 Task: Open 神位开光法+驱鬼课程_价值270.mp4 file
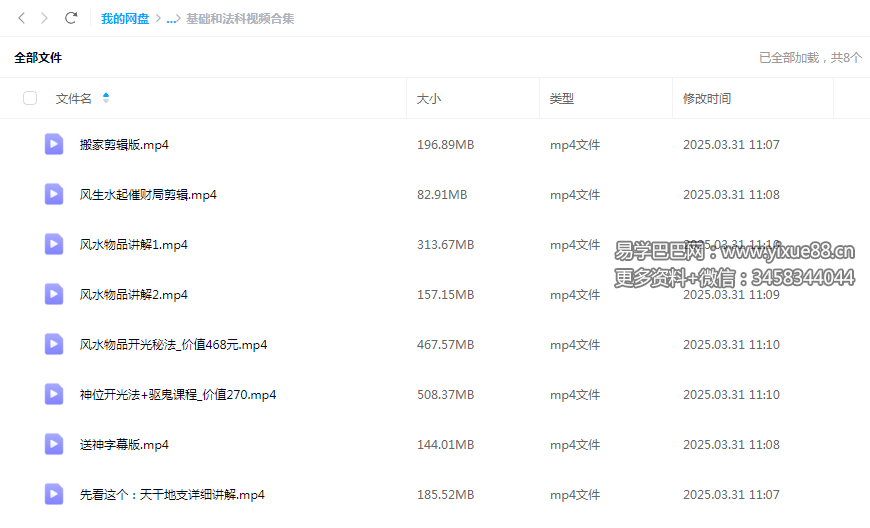click(x=177, y=395)
